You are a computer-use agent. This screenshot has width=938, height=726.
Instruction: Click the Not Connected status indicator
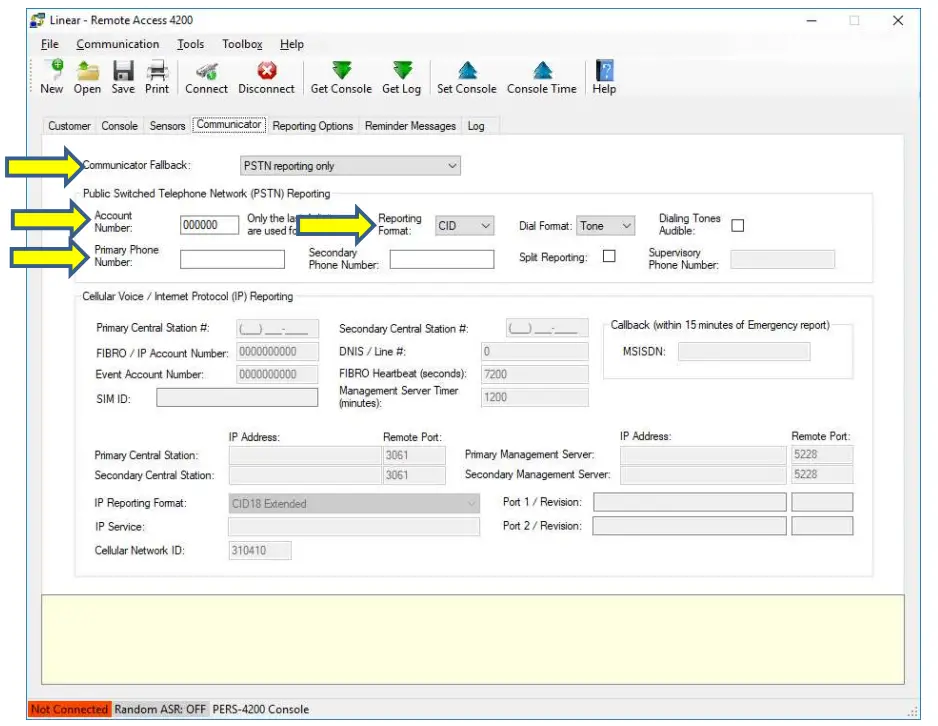click(x=68, y=709)
